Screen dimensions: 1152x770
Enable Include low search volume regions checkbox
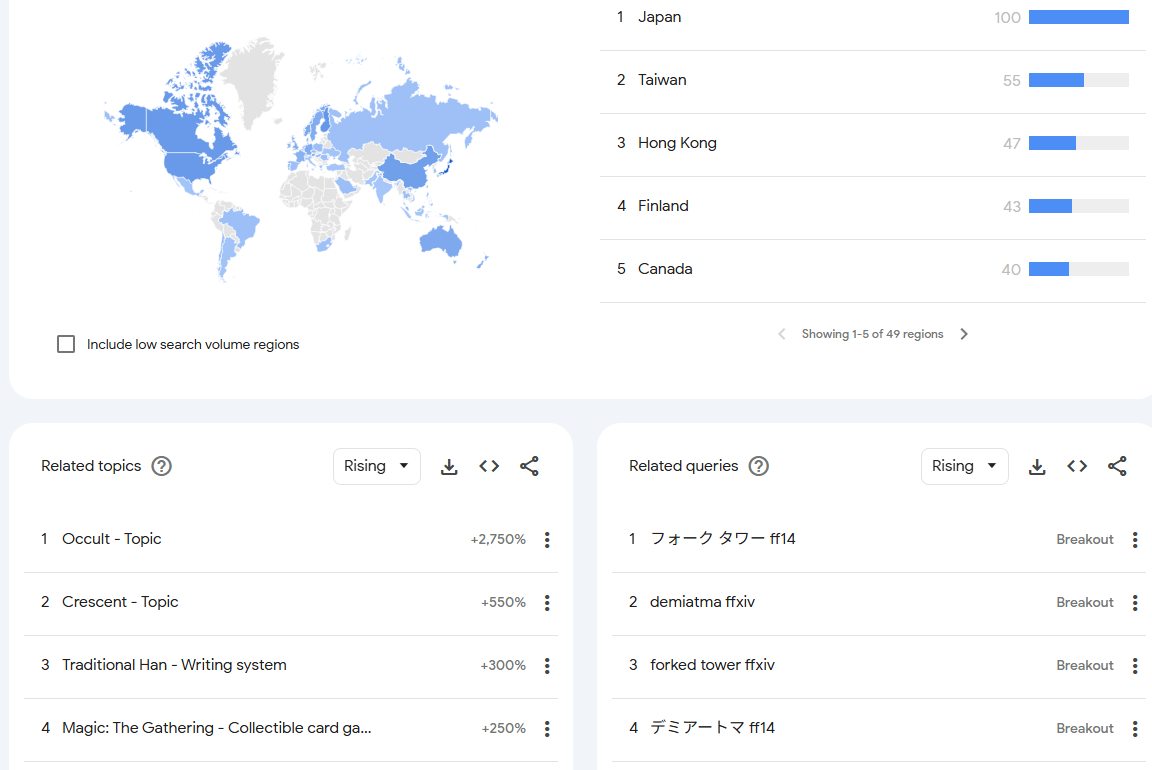tap(66, 344)
